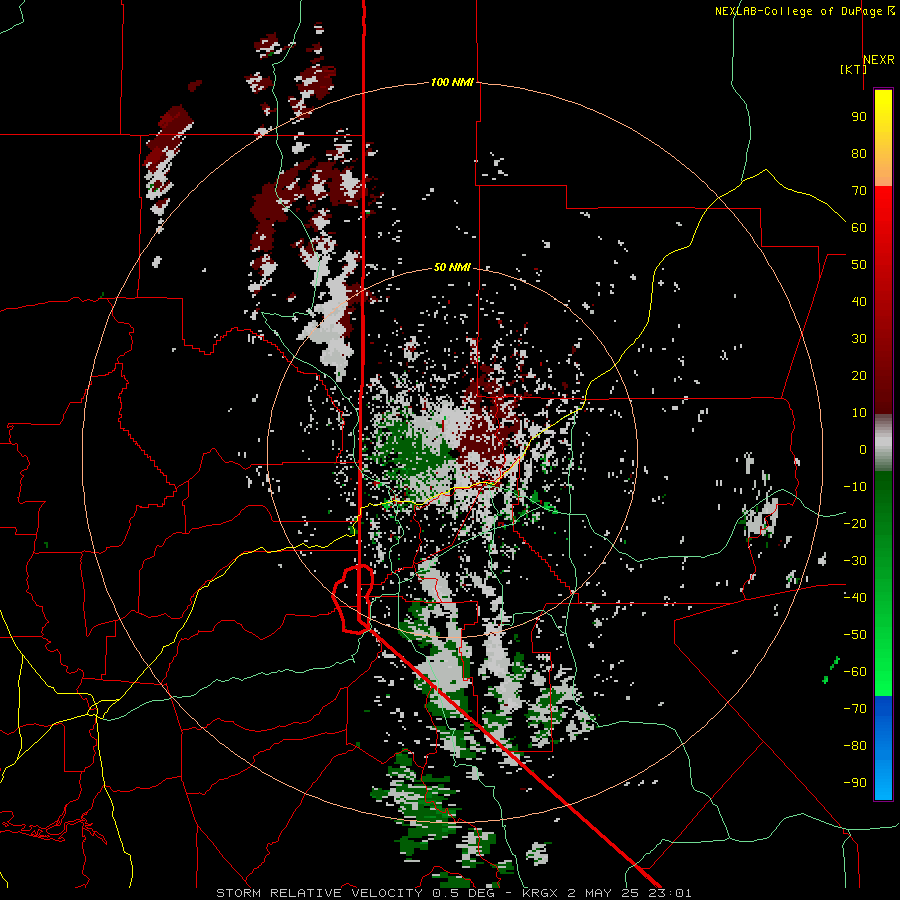Click the 30 value on velocity scale
Screen dimensions: 900x900
[859, 339]
